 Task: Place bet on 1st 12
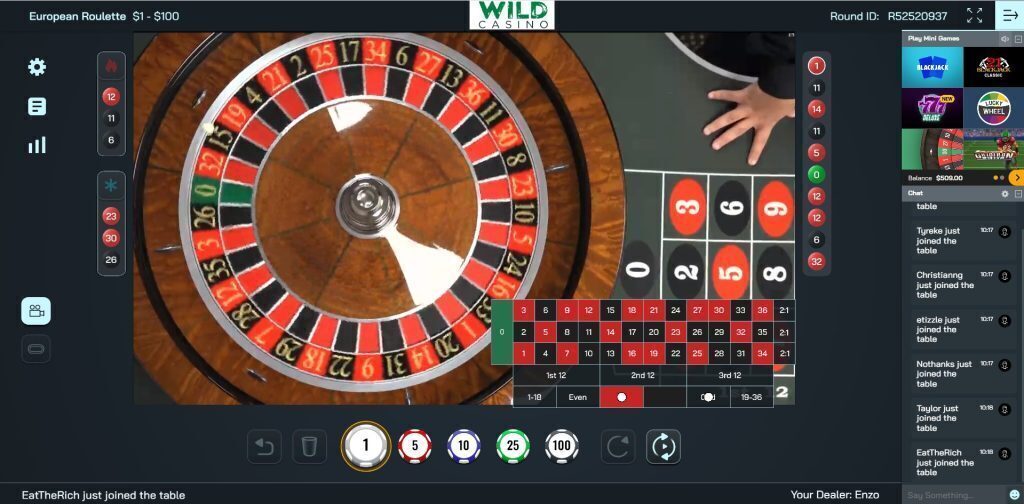[556, 375]
